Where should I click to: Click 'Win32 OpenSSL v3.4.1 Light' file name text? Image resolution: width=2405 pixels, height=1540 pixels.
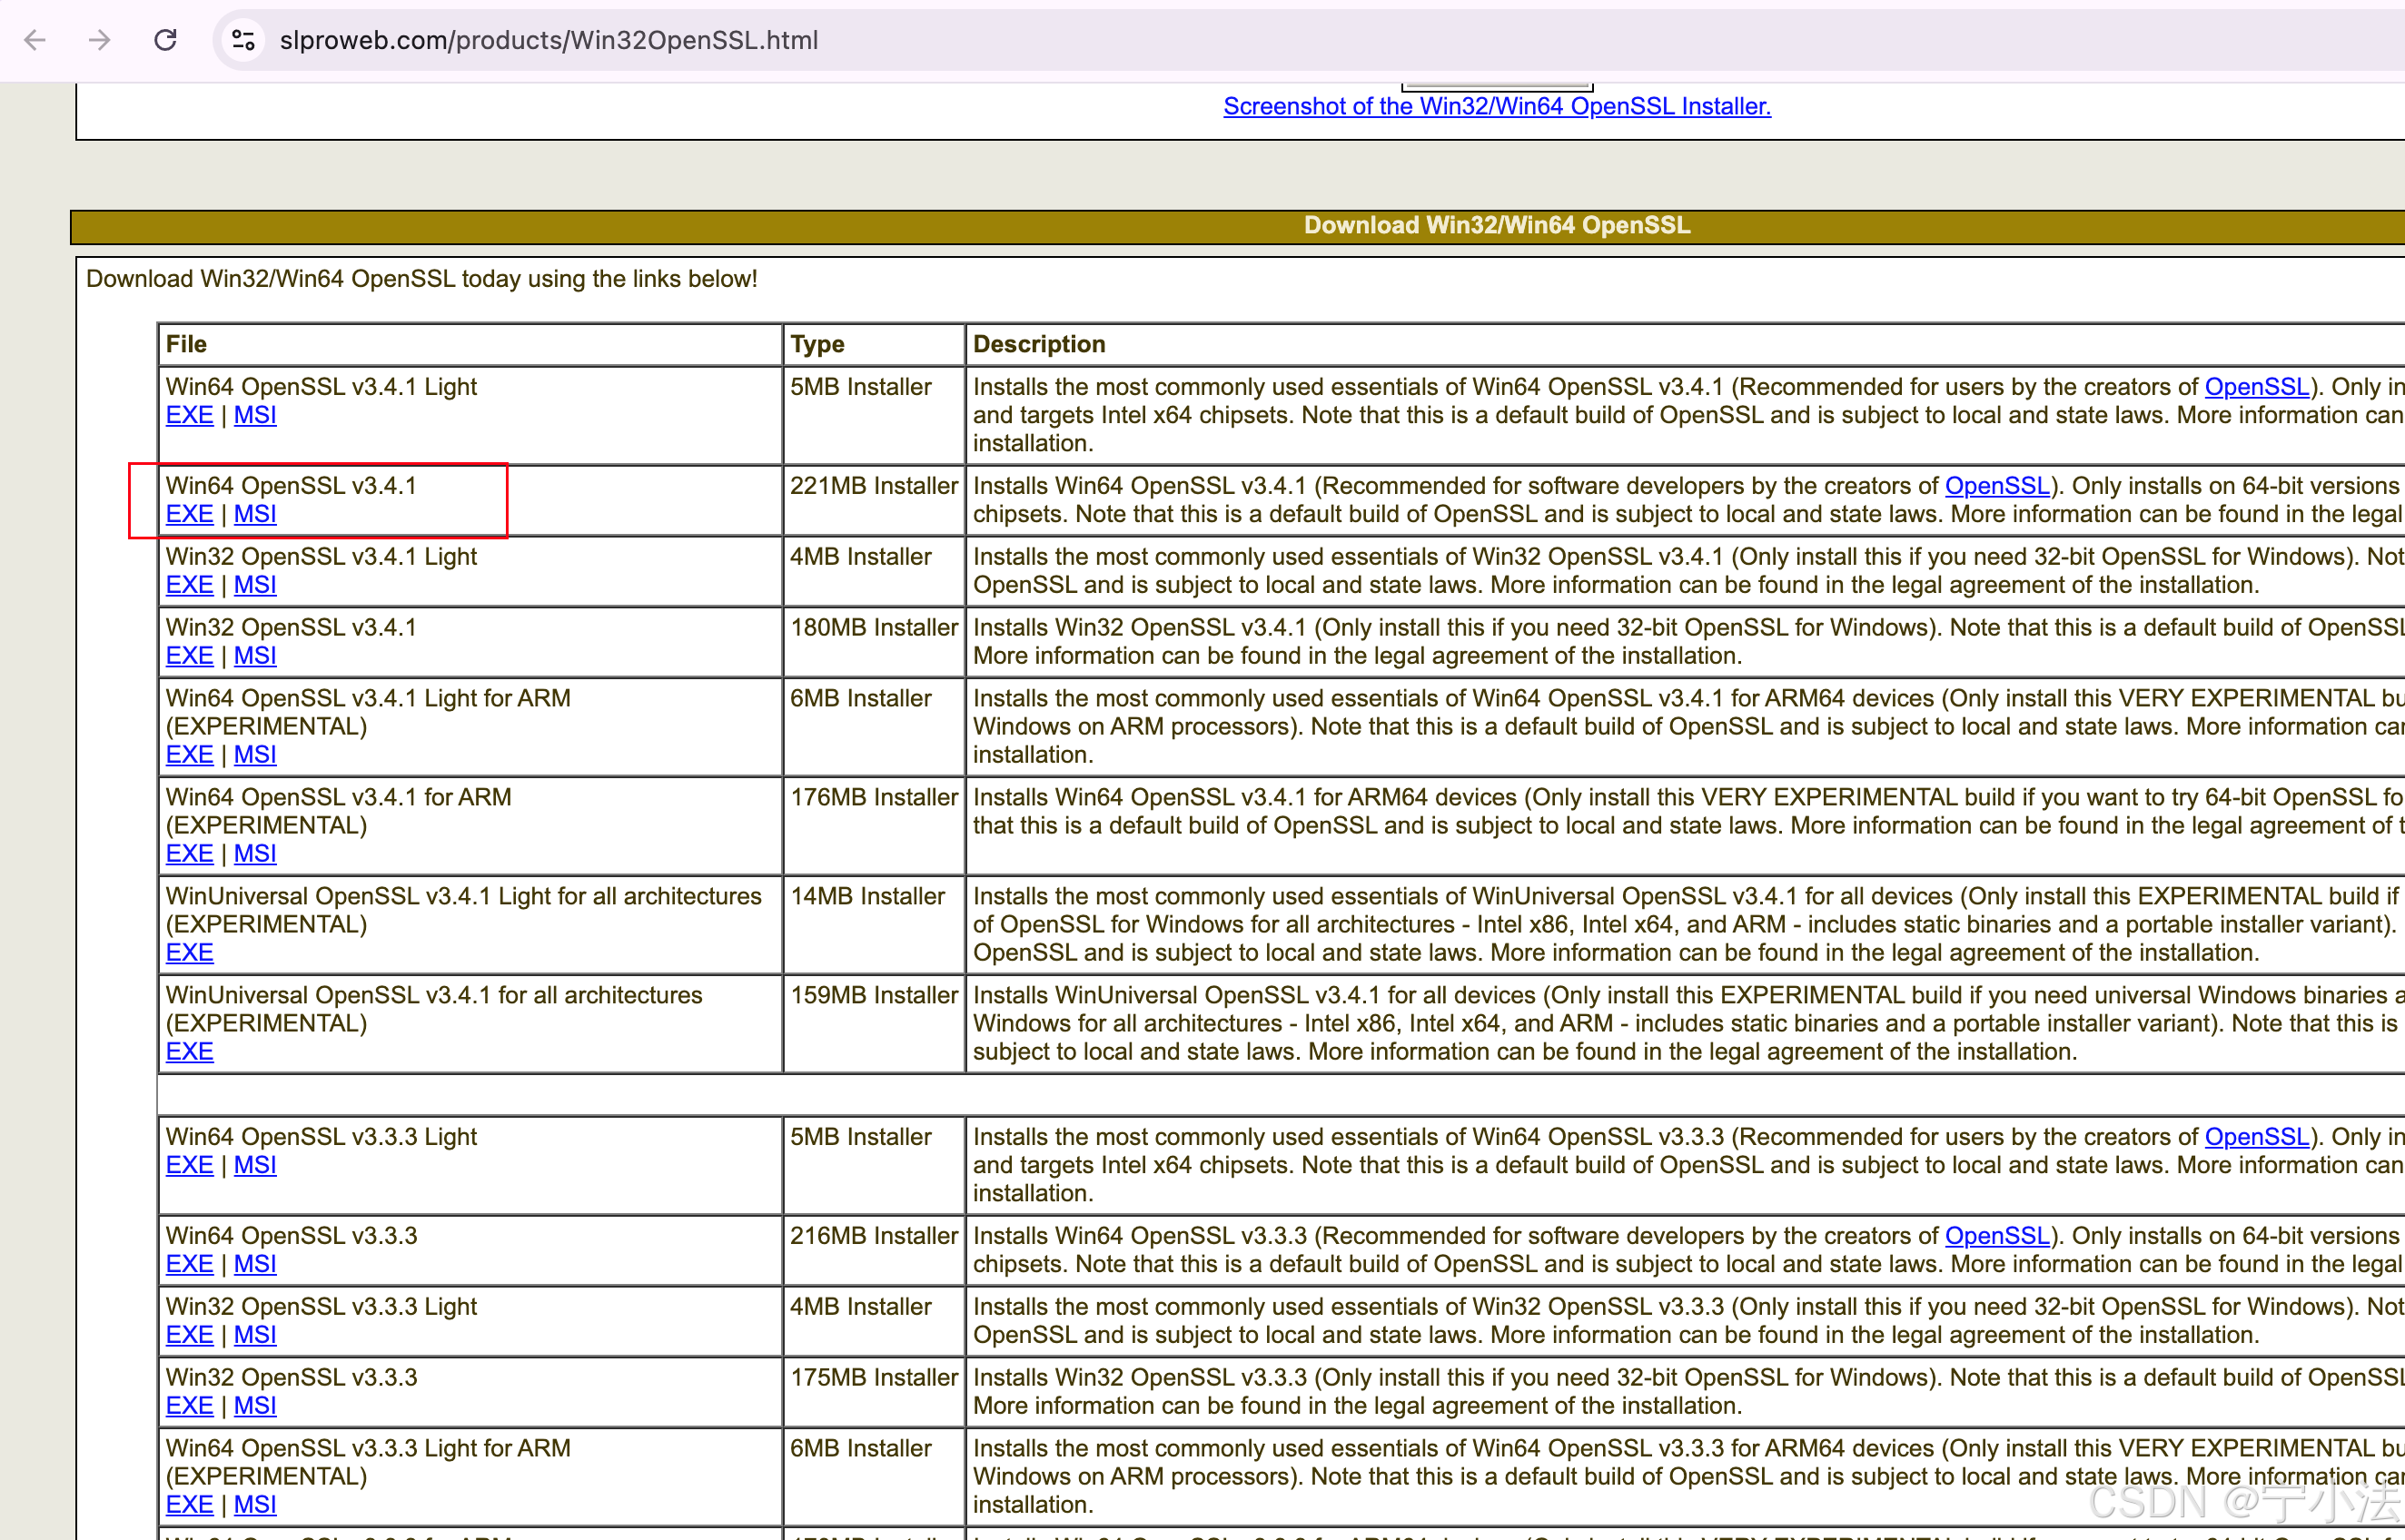(321, 557)
